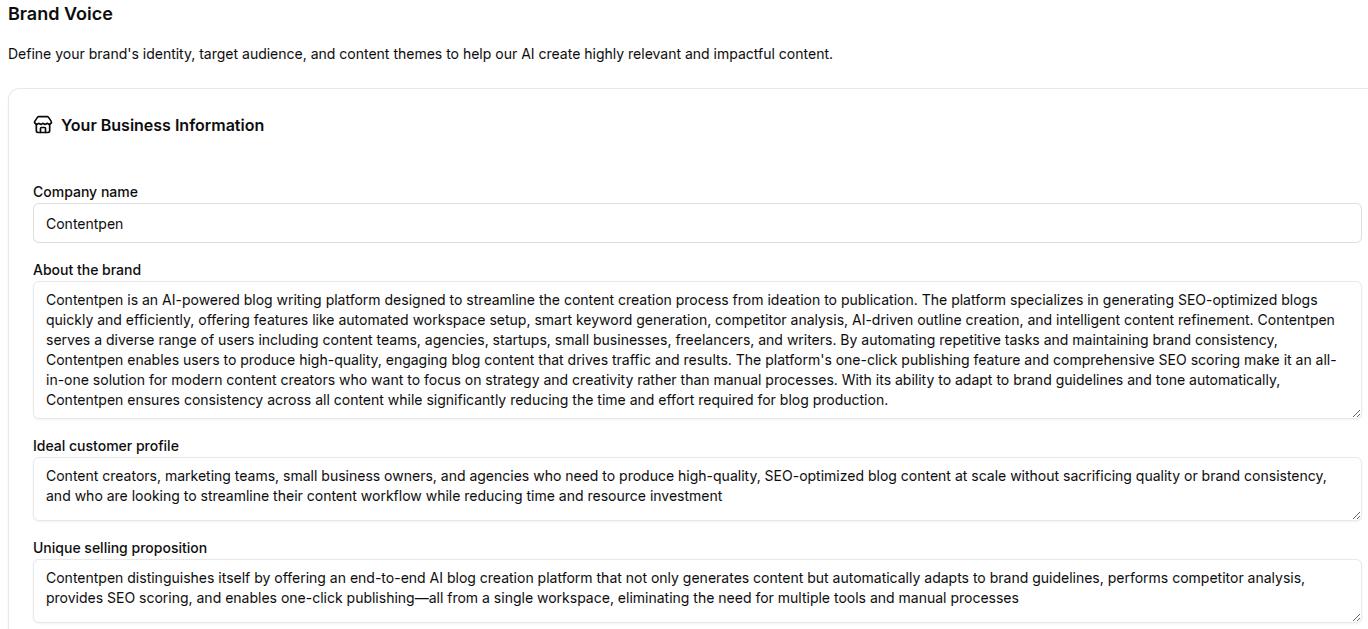Image resolution: width=1368 pixels, height=629 pixels.
Task: Click the Brand Voice page heading
Action: click(60, 14)
